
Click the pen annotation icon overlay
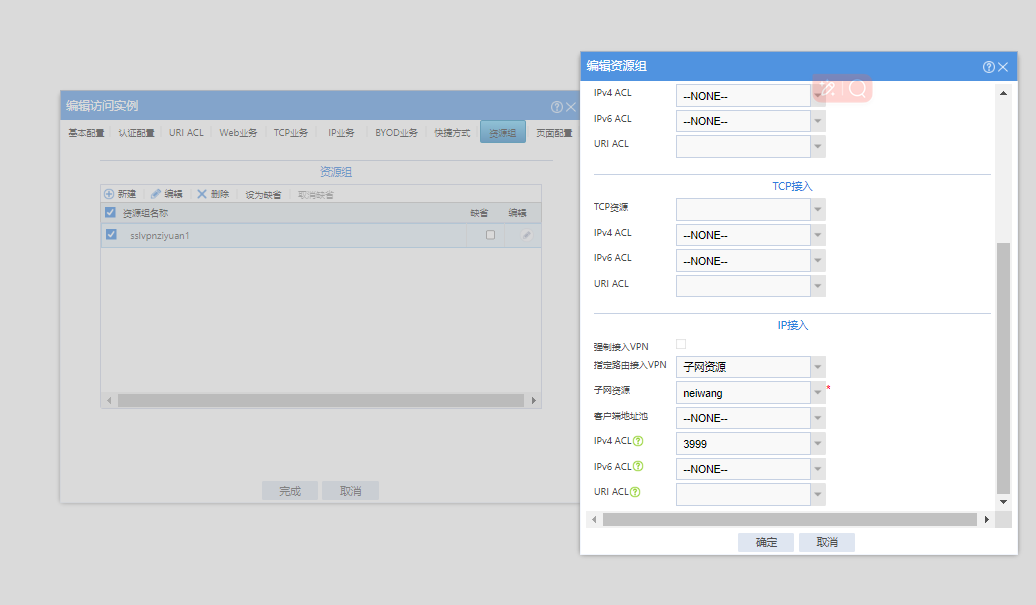(827, 88)
